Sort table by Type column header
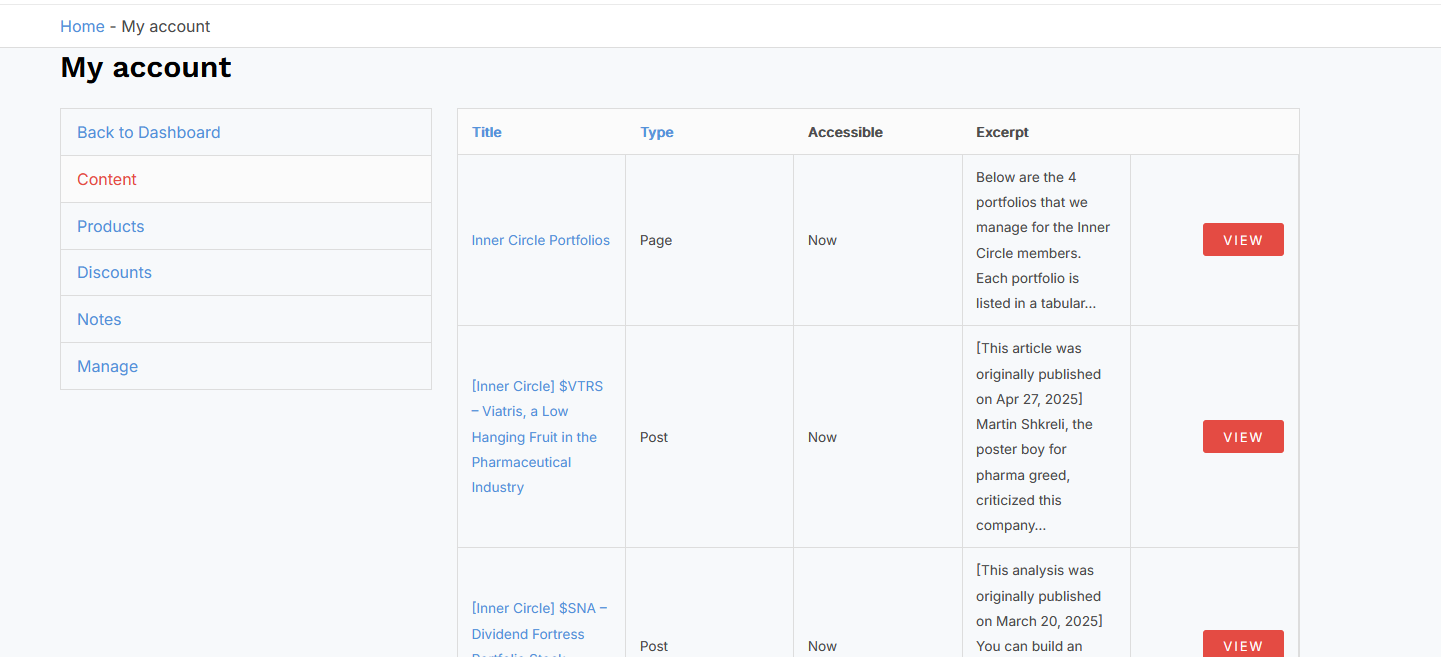This screenshot has height=657, width=1441. [x=657, y=132]
